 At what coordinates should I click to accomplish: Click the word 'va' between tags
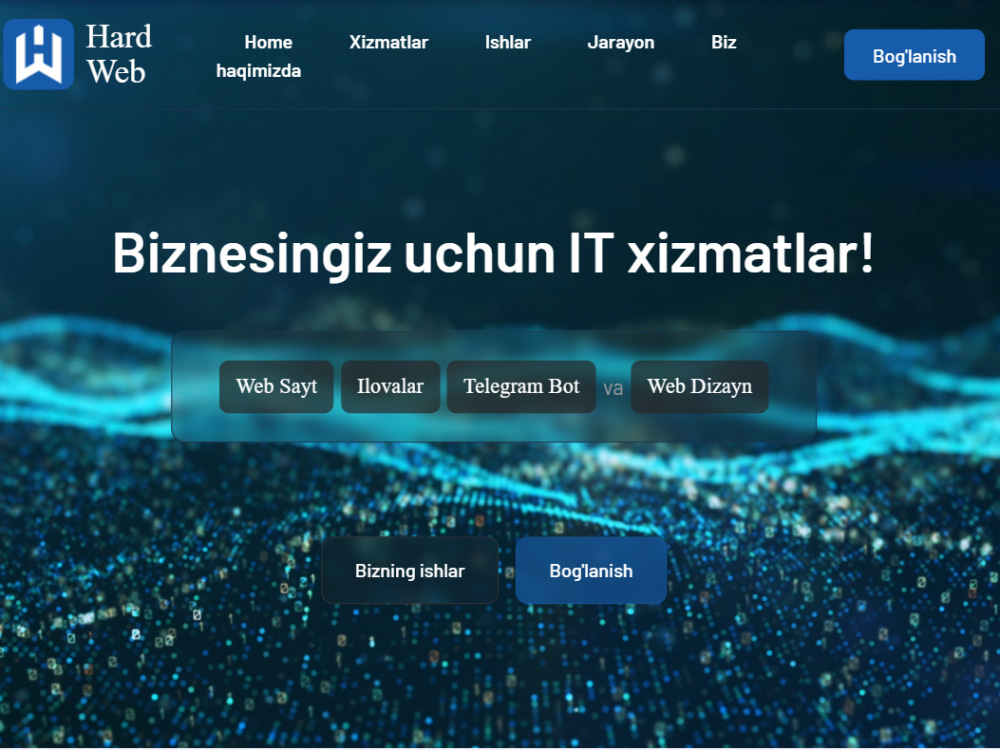pos(613,388)
